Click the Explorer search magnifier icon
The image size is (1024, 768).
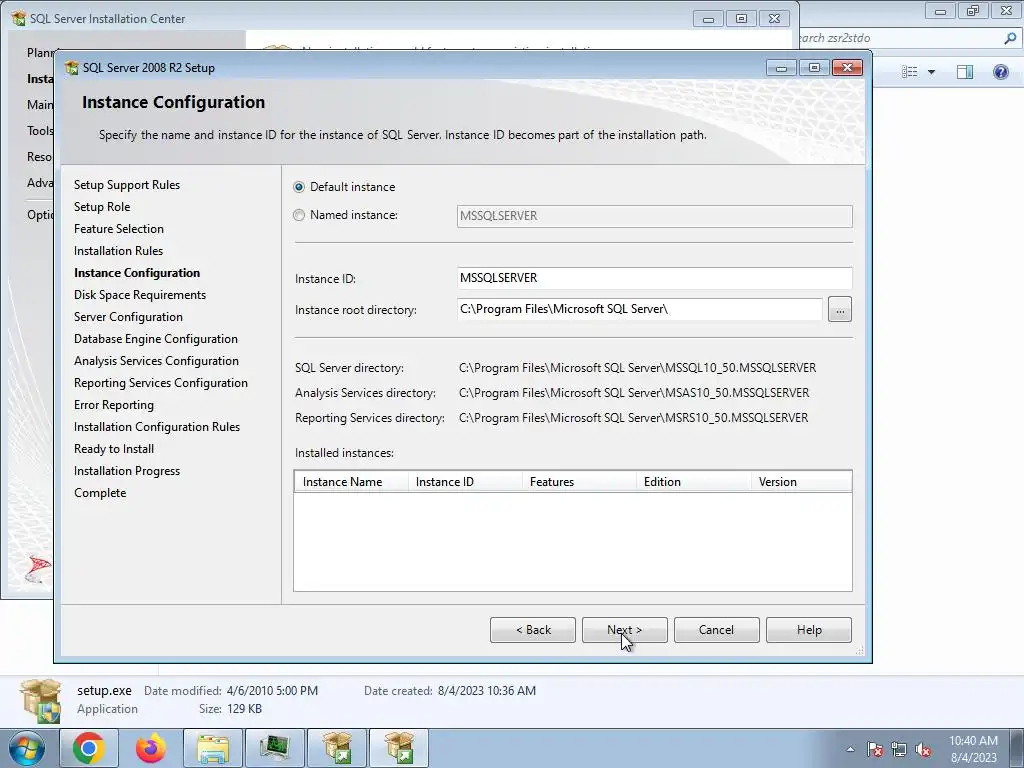[x=1010, y=39]
